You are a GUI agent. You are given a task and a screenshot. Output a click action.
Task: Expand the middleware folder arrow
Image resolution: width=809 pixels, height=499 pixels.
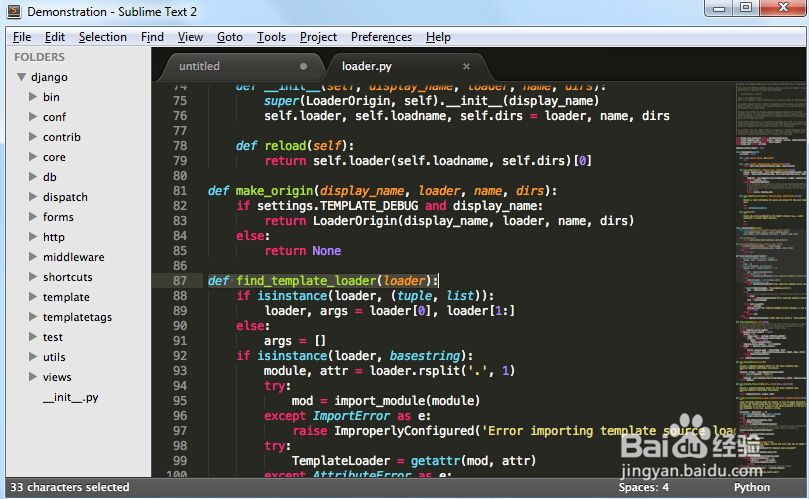click(33, 256)
